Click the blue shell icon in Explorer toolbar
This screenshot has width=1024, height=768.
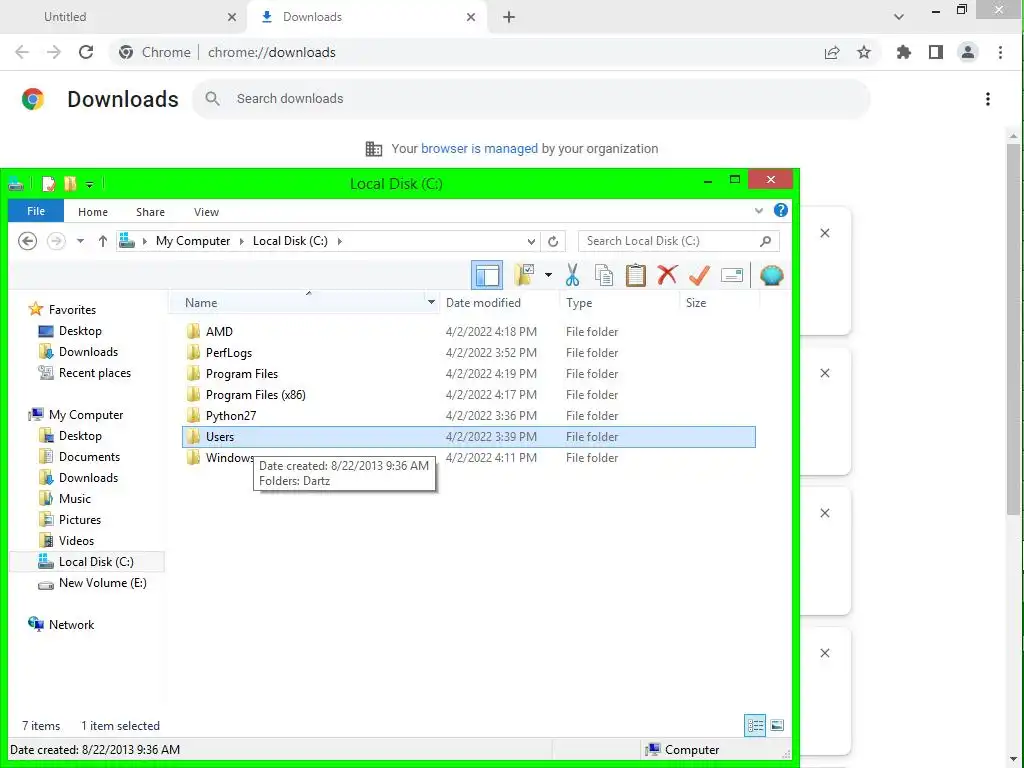click(771, 275)
